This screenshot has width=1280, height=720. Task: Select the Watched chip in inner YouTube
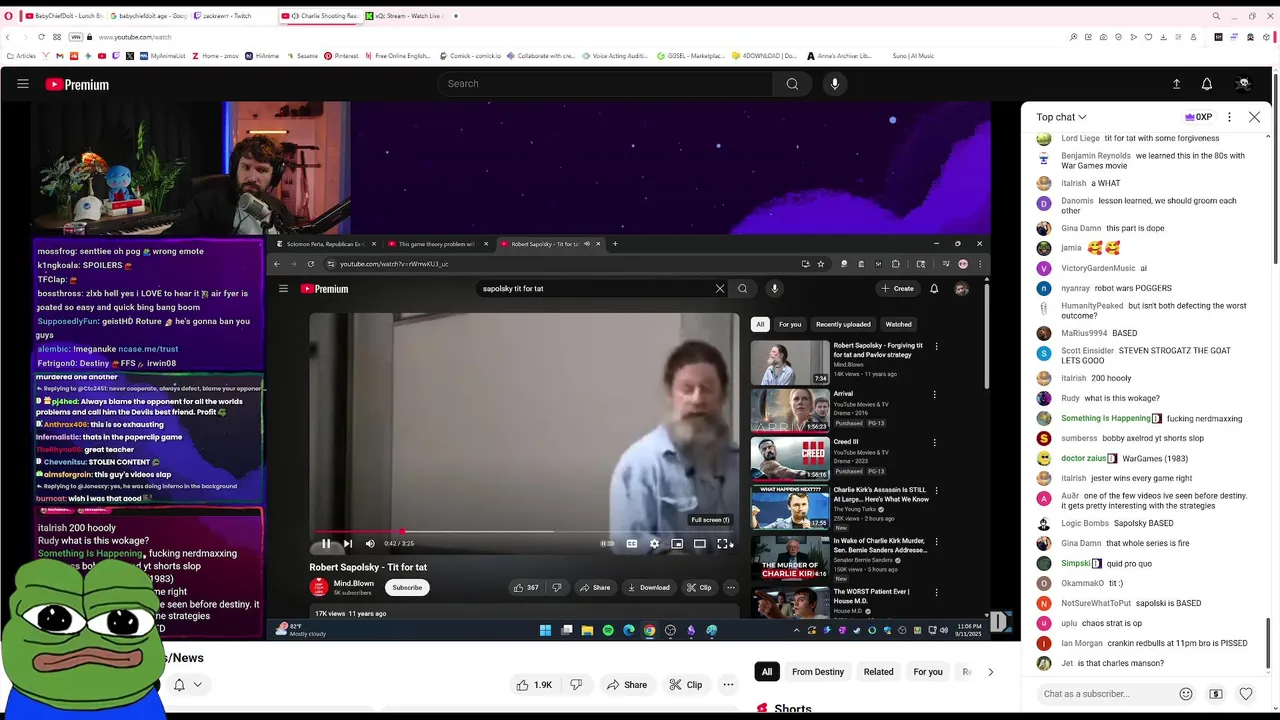point(898,324)
